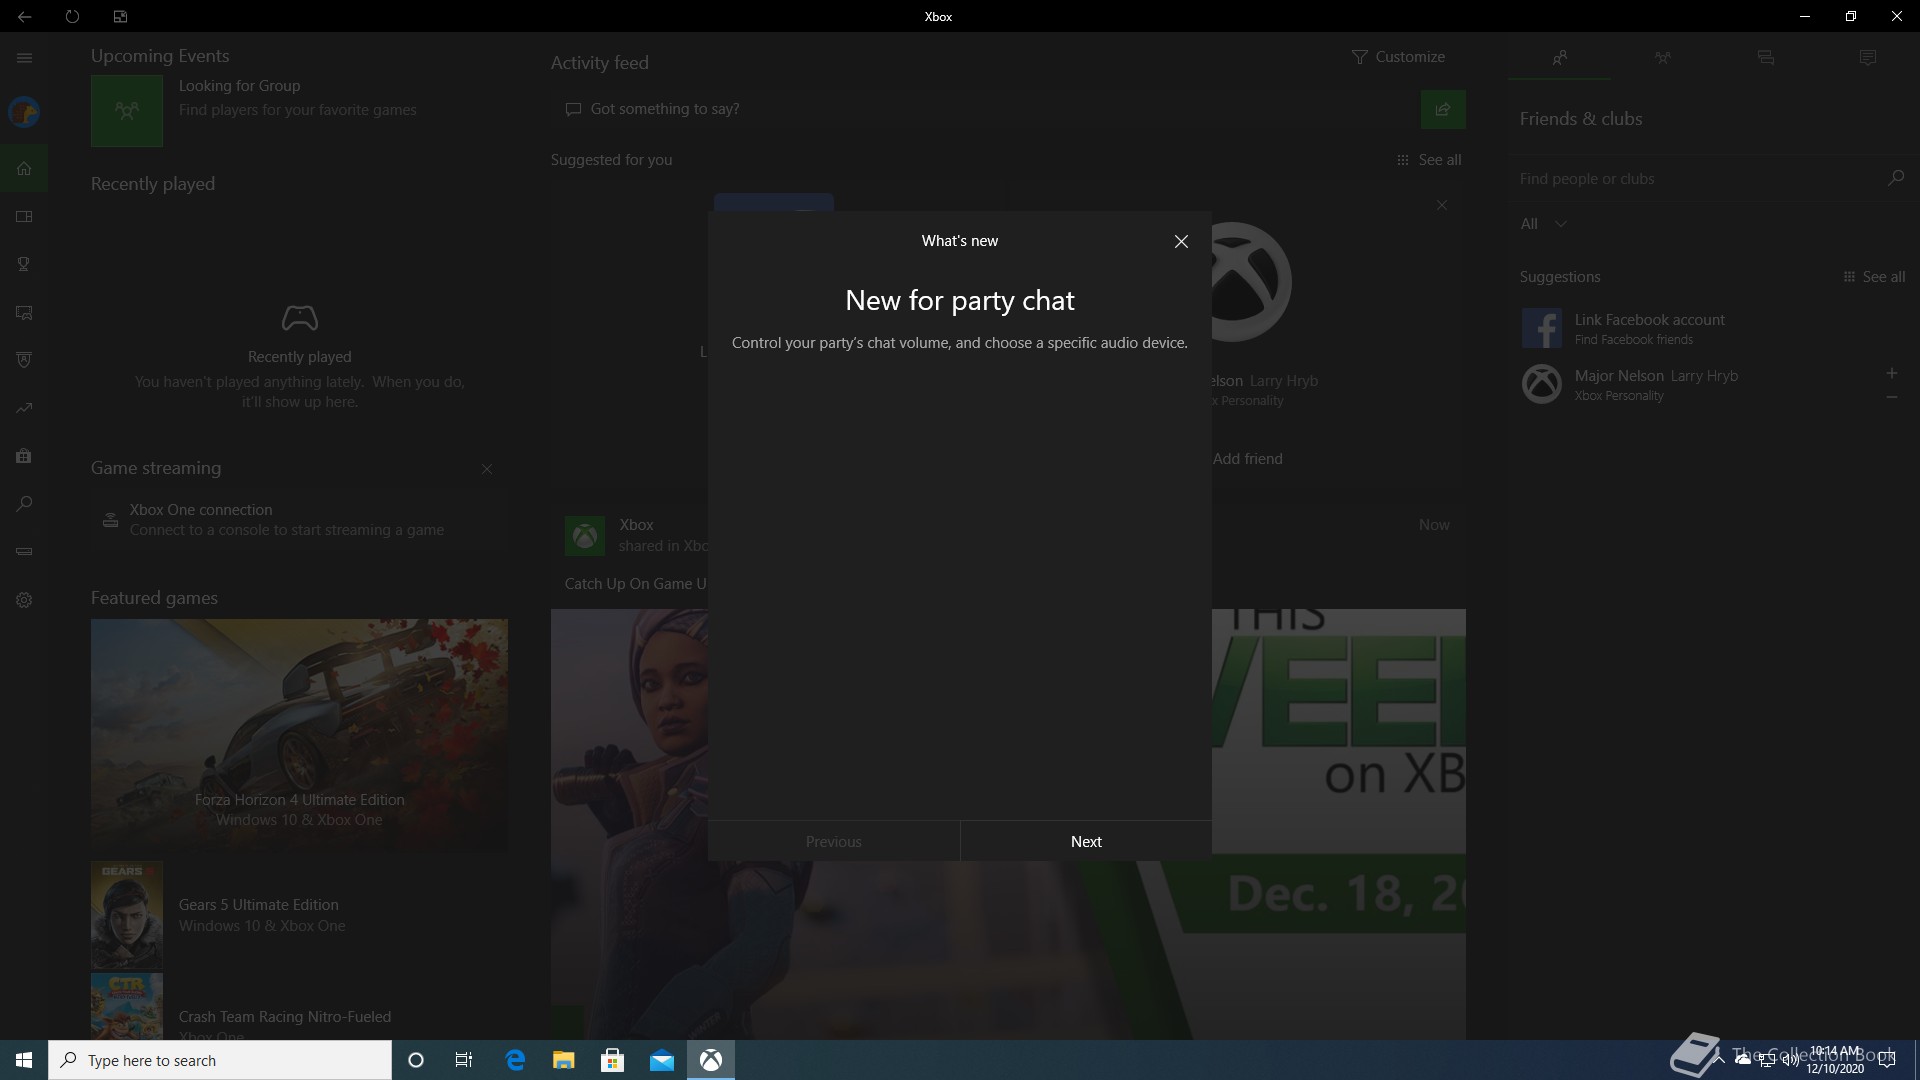Screen dimensions: 1920x1080
Task: Click Major Nelson name in Suggestions list
Action: (1619, 376)
